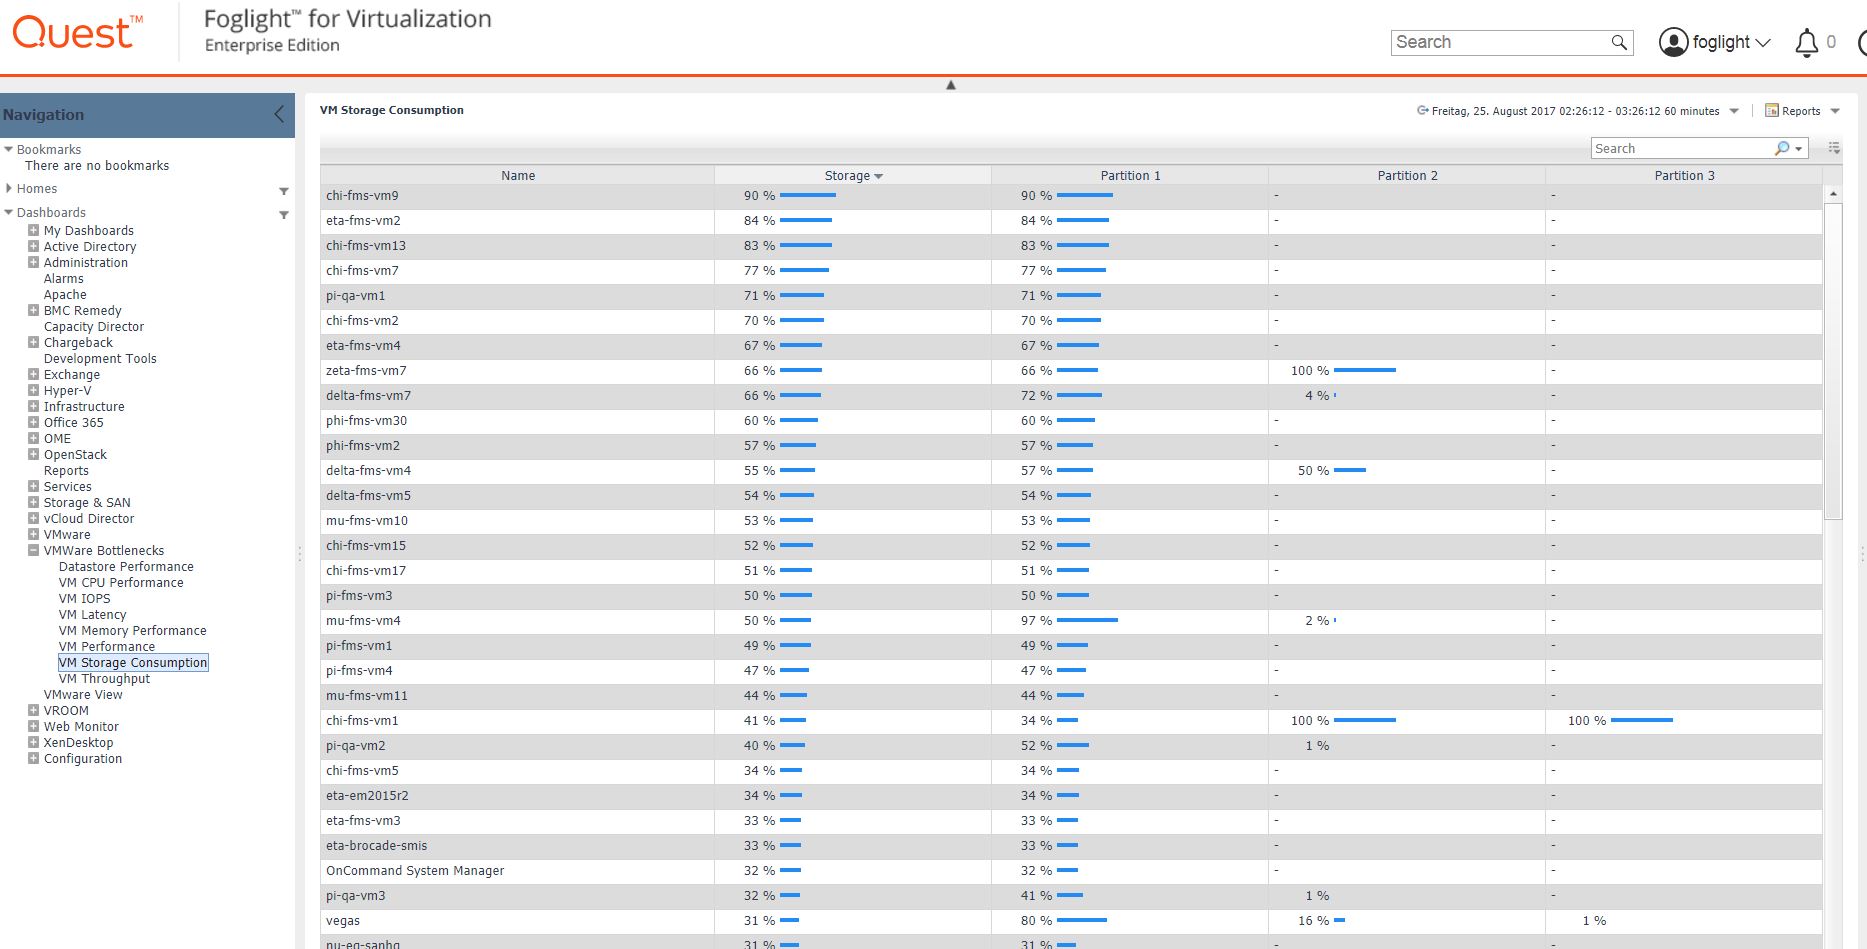Click chi-fms-vm9 storage usage bar
The image size is (1867, 949).
[808, 195]
